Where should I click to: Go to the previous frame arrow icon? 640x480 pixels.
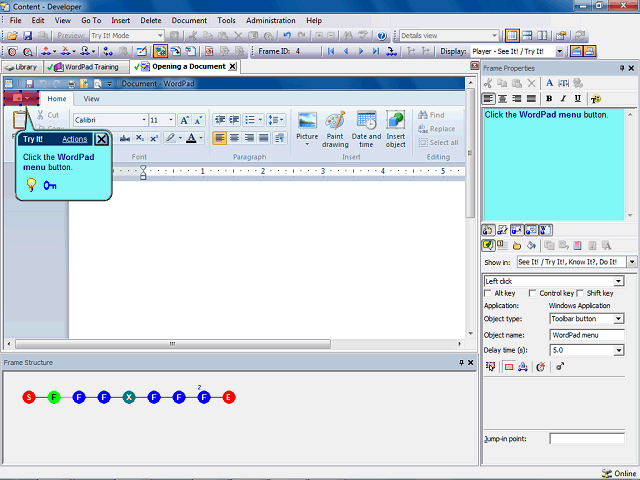(346, 51)
